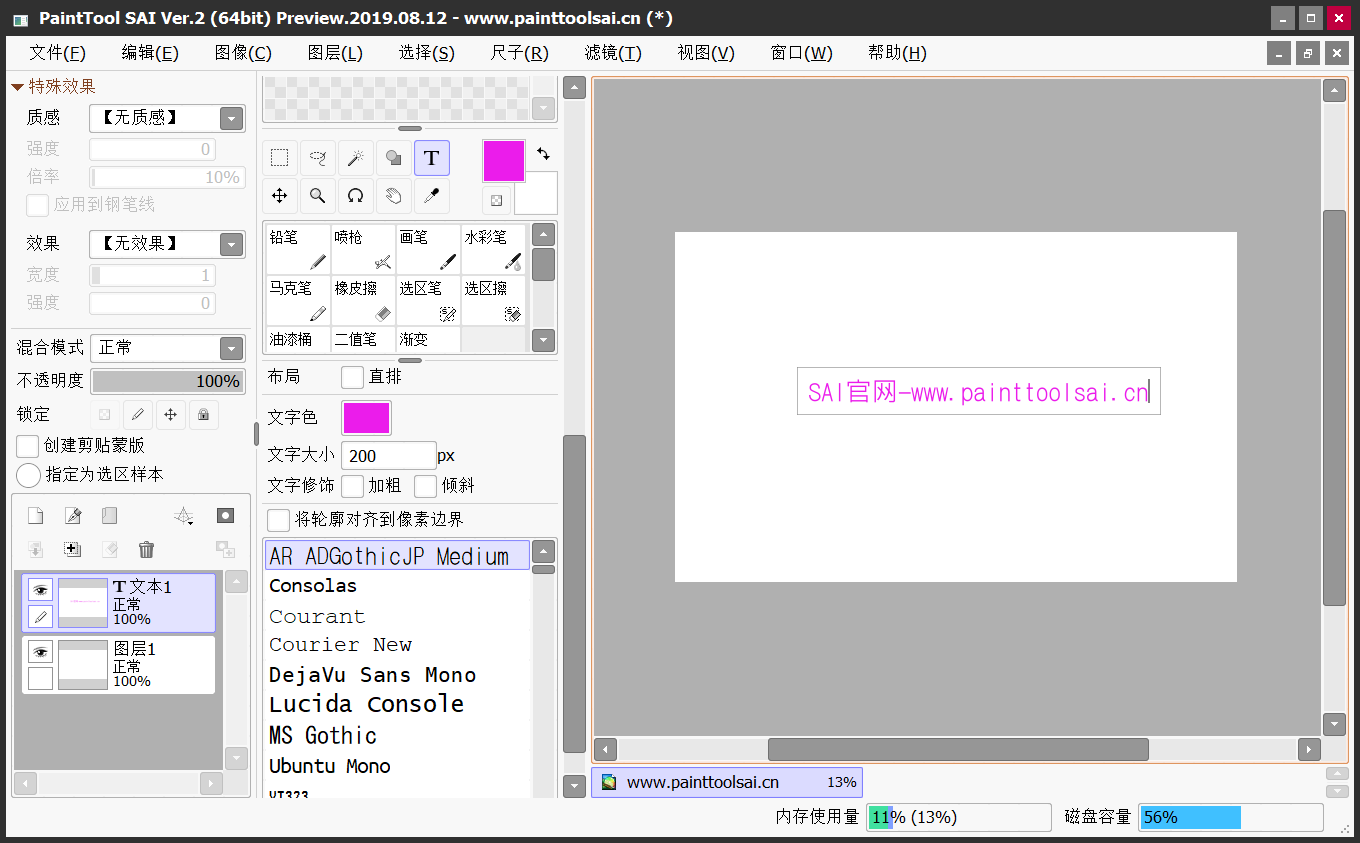Toggle lock all padlock icon

pos(203,414)
